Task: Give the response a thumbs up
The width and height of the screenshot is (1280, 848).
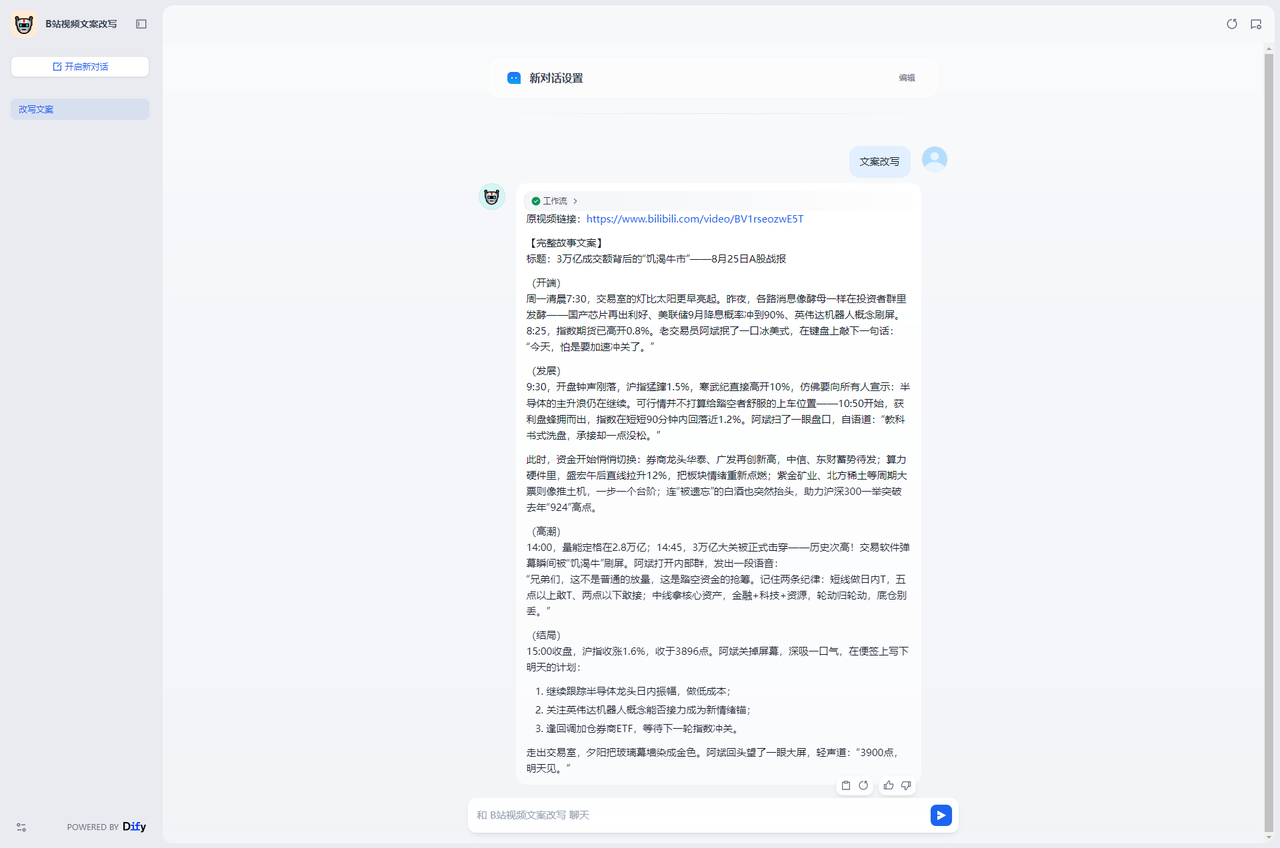Action: (x=889, y=786)
